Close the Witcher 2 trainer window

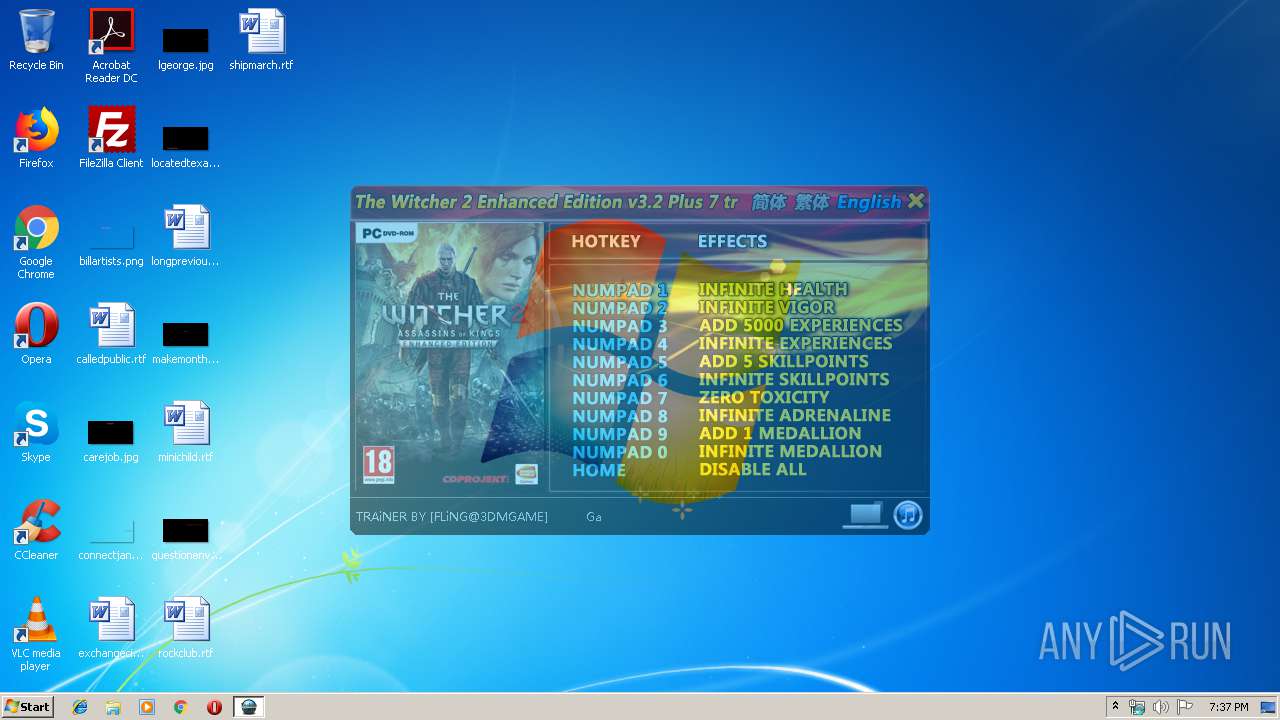(x=915, y=201)
